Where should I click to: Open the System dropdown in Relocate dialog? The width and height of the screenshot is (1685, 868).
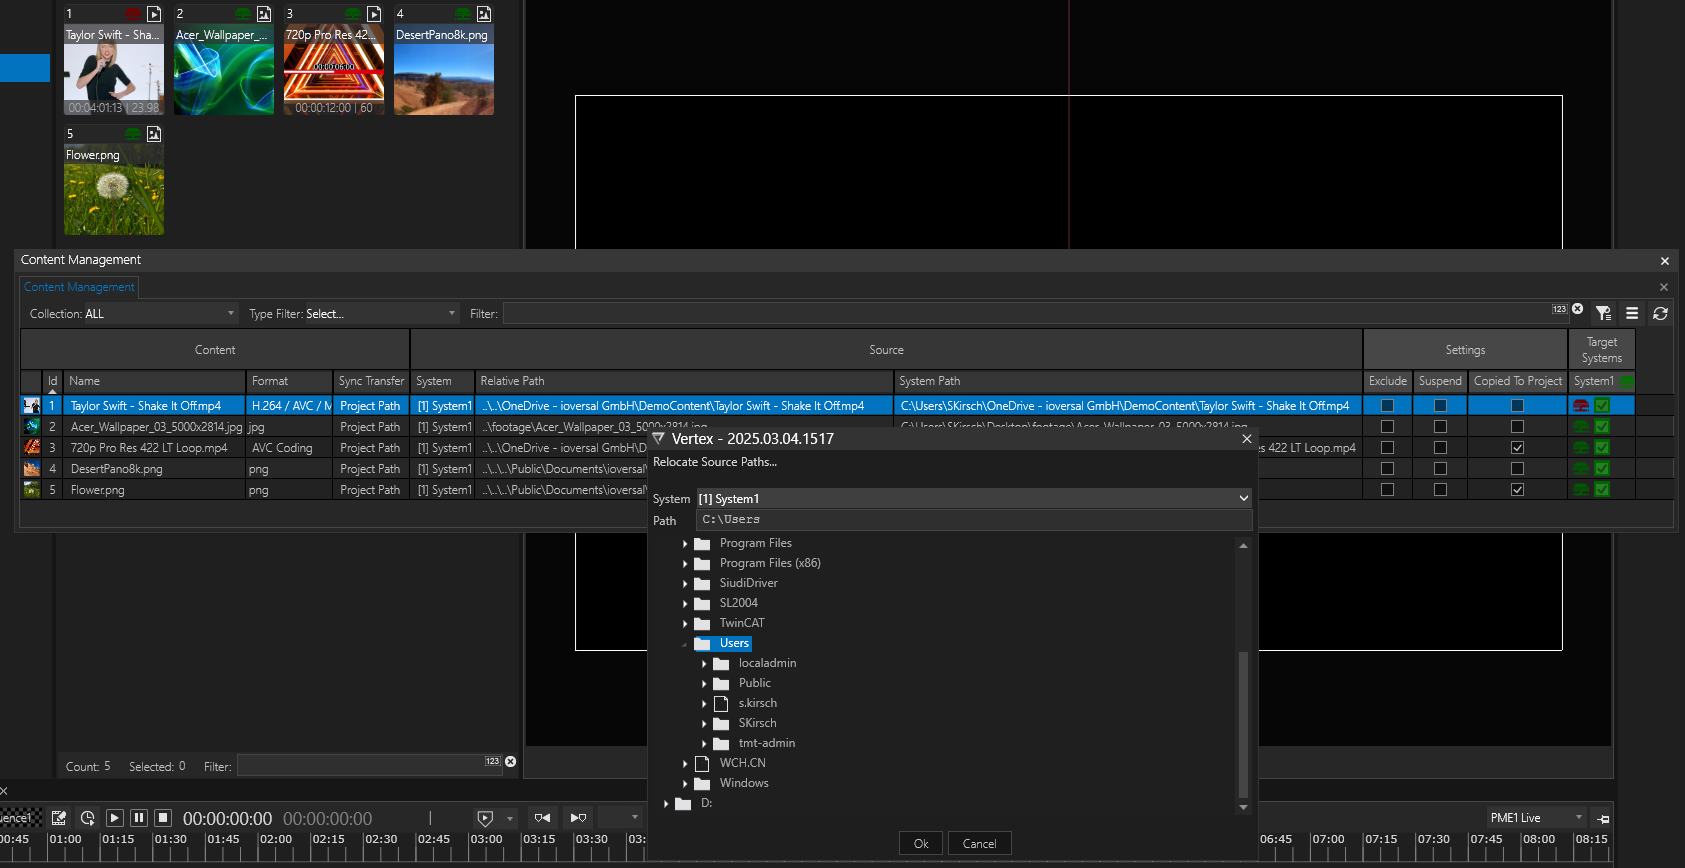(x=1243, y=498)
